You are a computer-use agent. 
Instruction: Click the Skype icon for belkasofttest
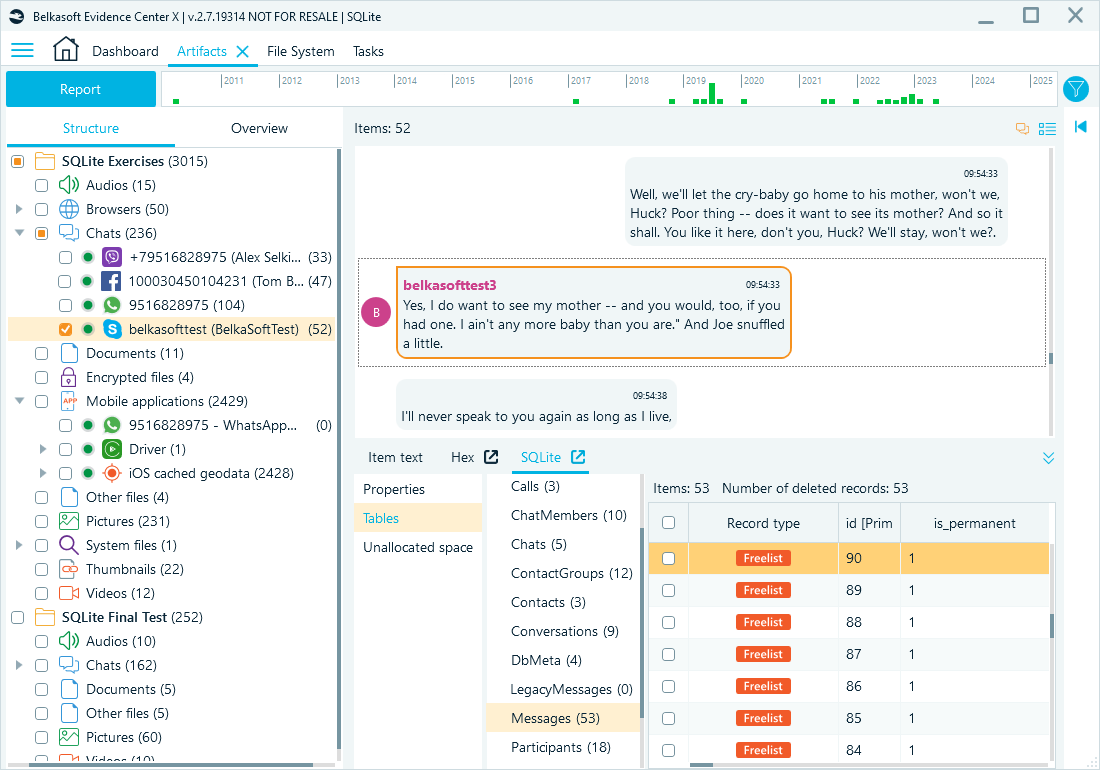pos(112,329)
